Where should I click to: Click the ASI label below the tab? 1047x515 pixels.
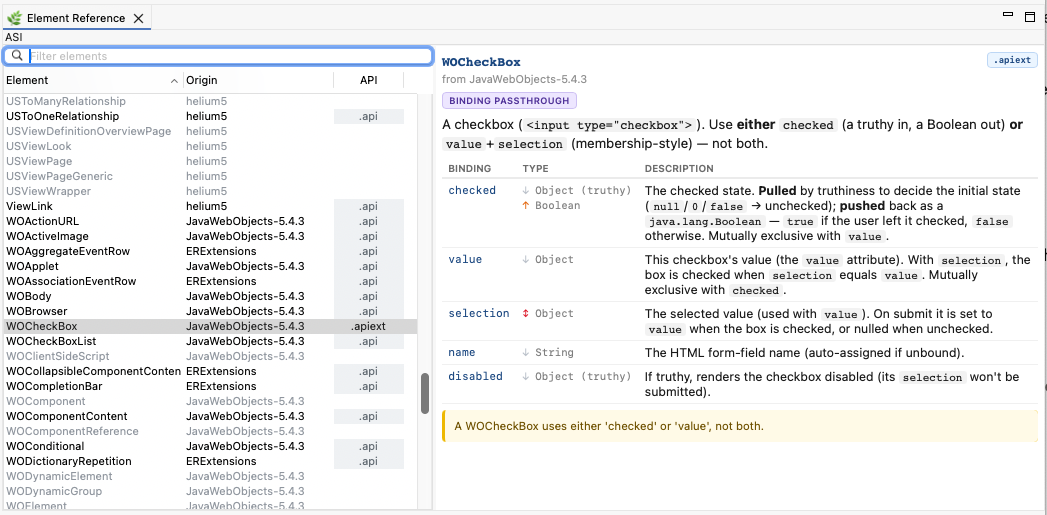[13, 37]
